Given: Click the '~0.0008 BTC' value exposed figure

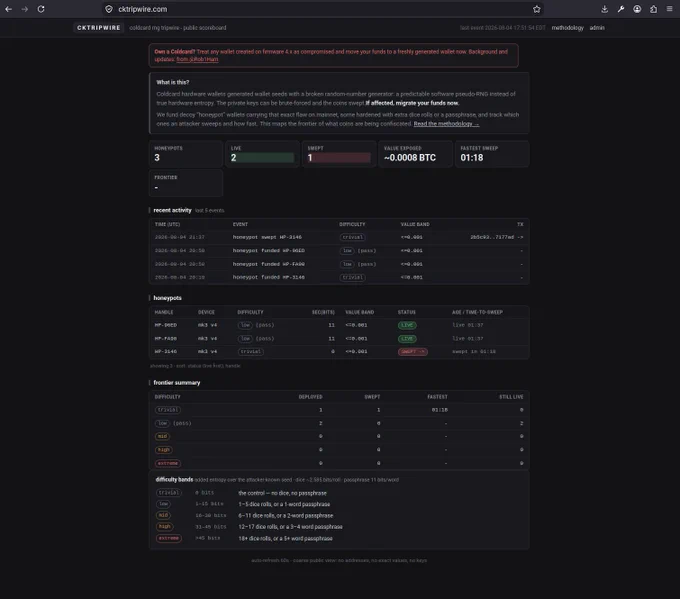Looking at the screenshot, I should pos(410,157).
